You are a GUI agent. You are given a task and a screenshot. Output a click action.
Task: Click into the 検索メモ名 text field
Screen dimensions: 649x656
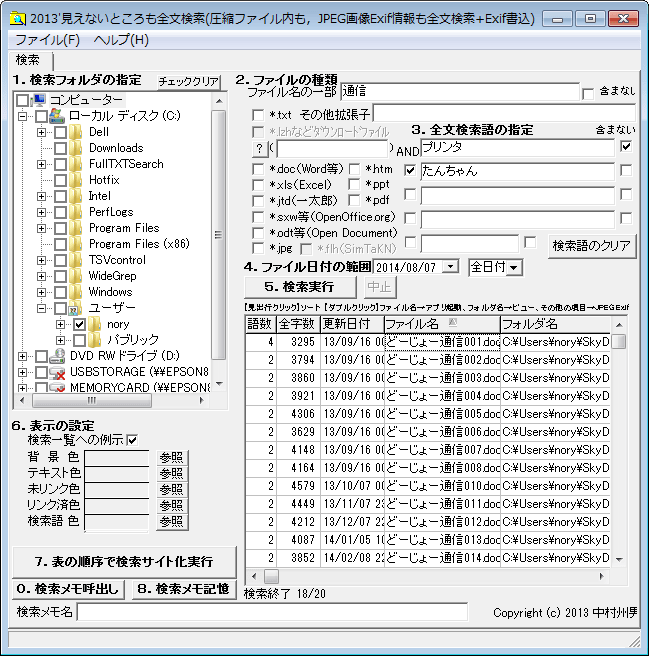click(x=272, y=611)
